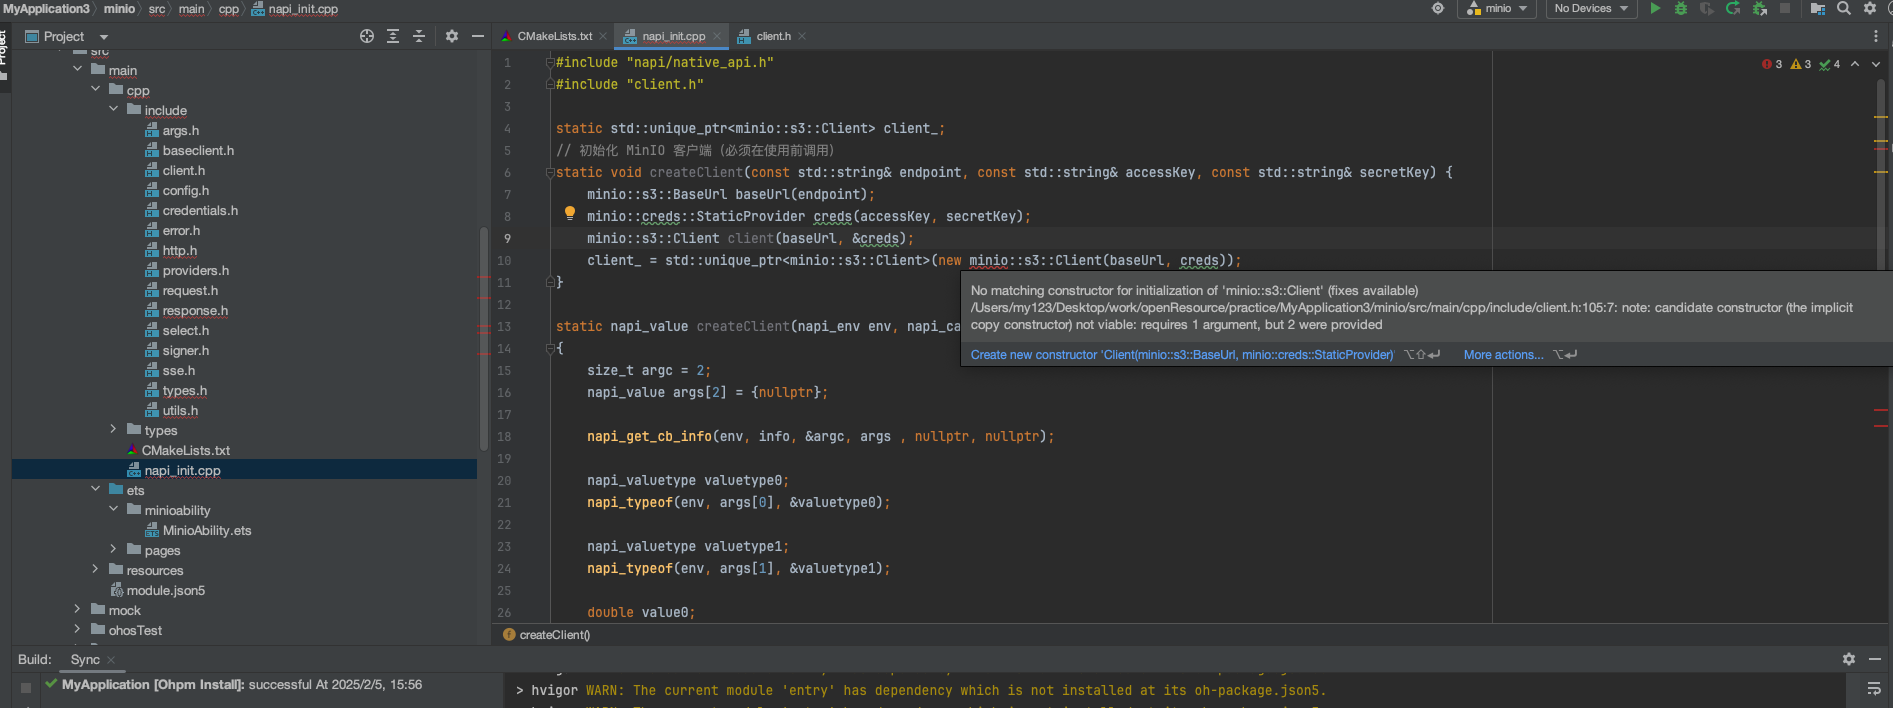Image resolution: width=1893 pixels, height=708 pixels.
Task: Select opened file in Project panel
Action: [367, 36]
